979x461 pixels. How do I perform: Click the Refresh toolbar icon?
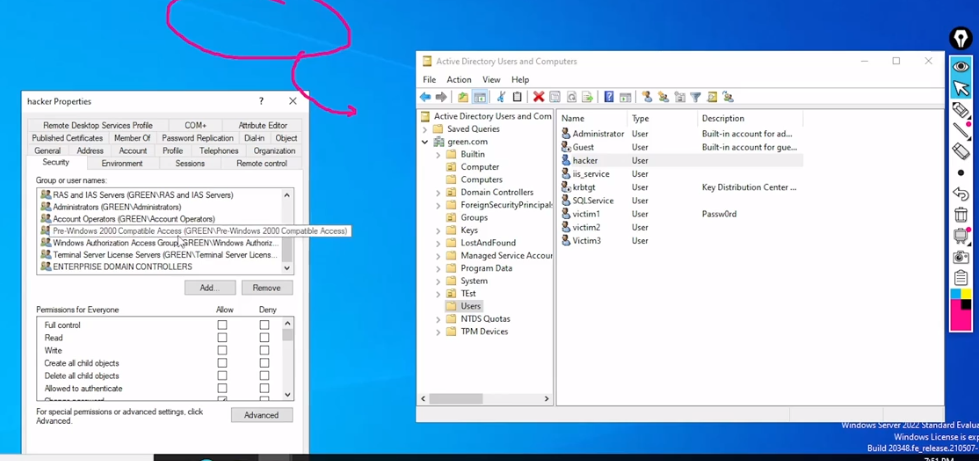point(571,97)
